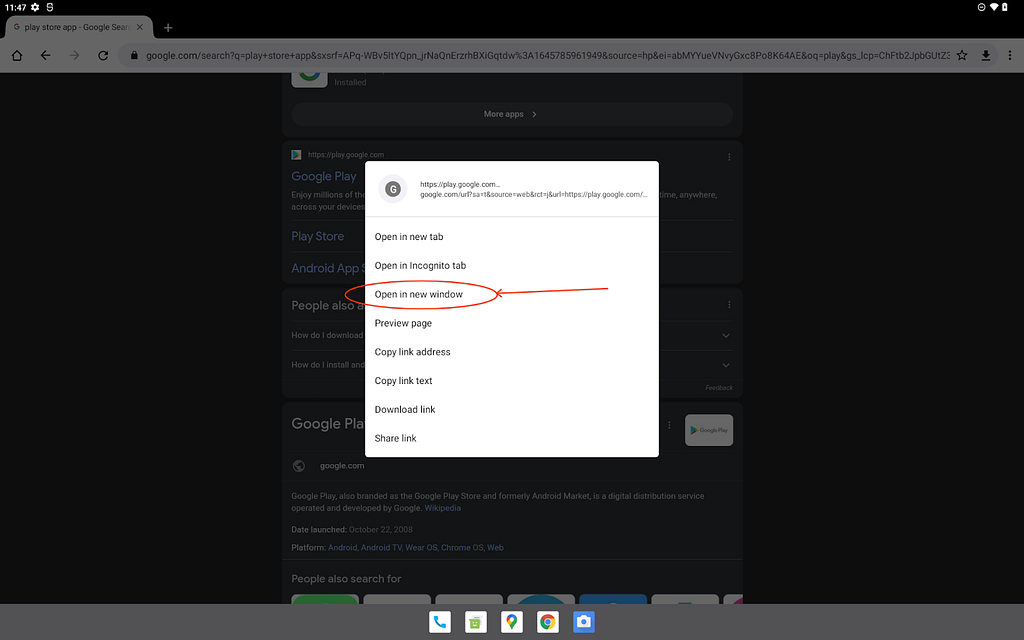Open downloads using the download arrow icon

click(x=985, y=56)
